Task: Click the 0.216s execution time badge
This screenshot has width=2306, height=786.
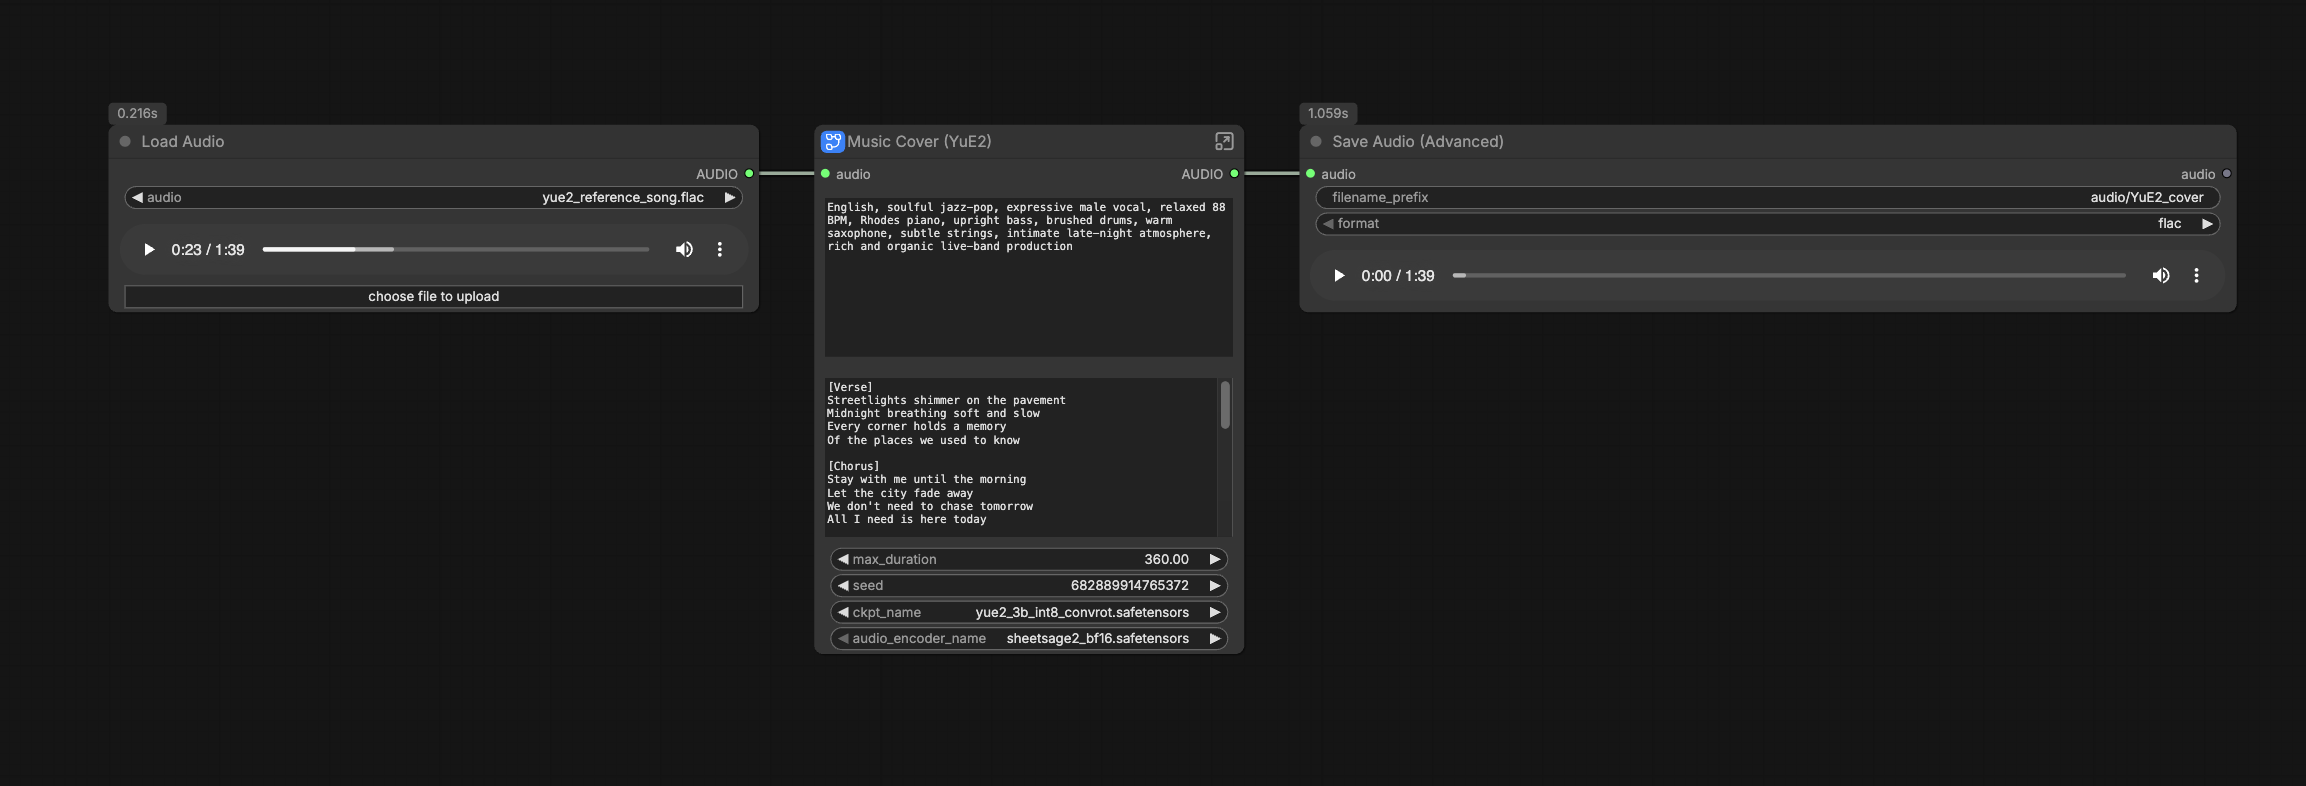Action: pos(137,114)
